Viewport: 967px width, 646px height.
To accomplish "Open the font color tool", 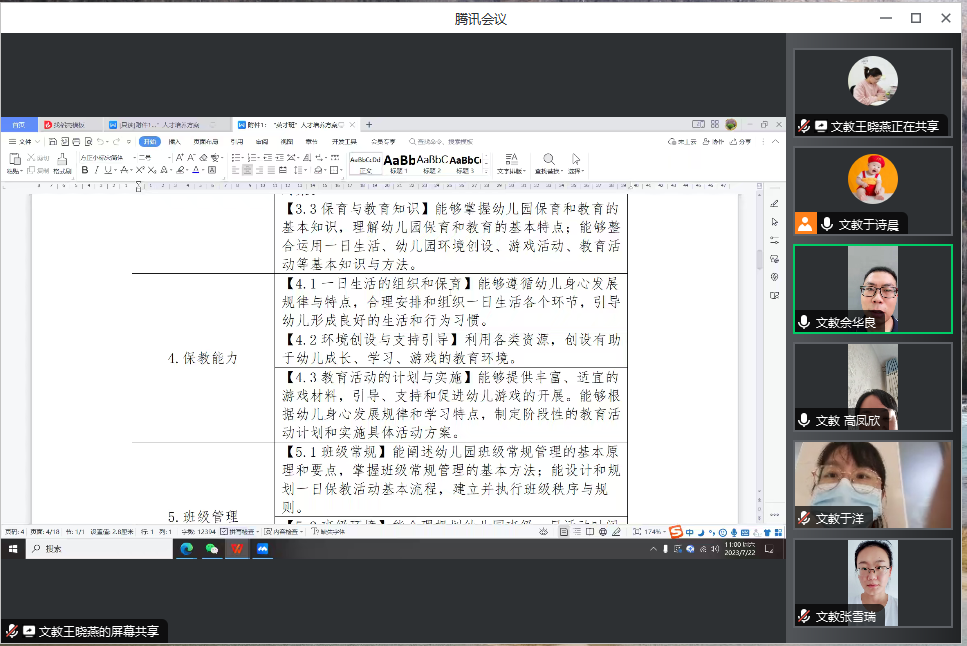I will (x=195, y=168).
